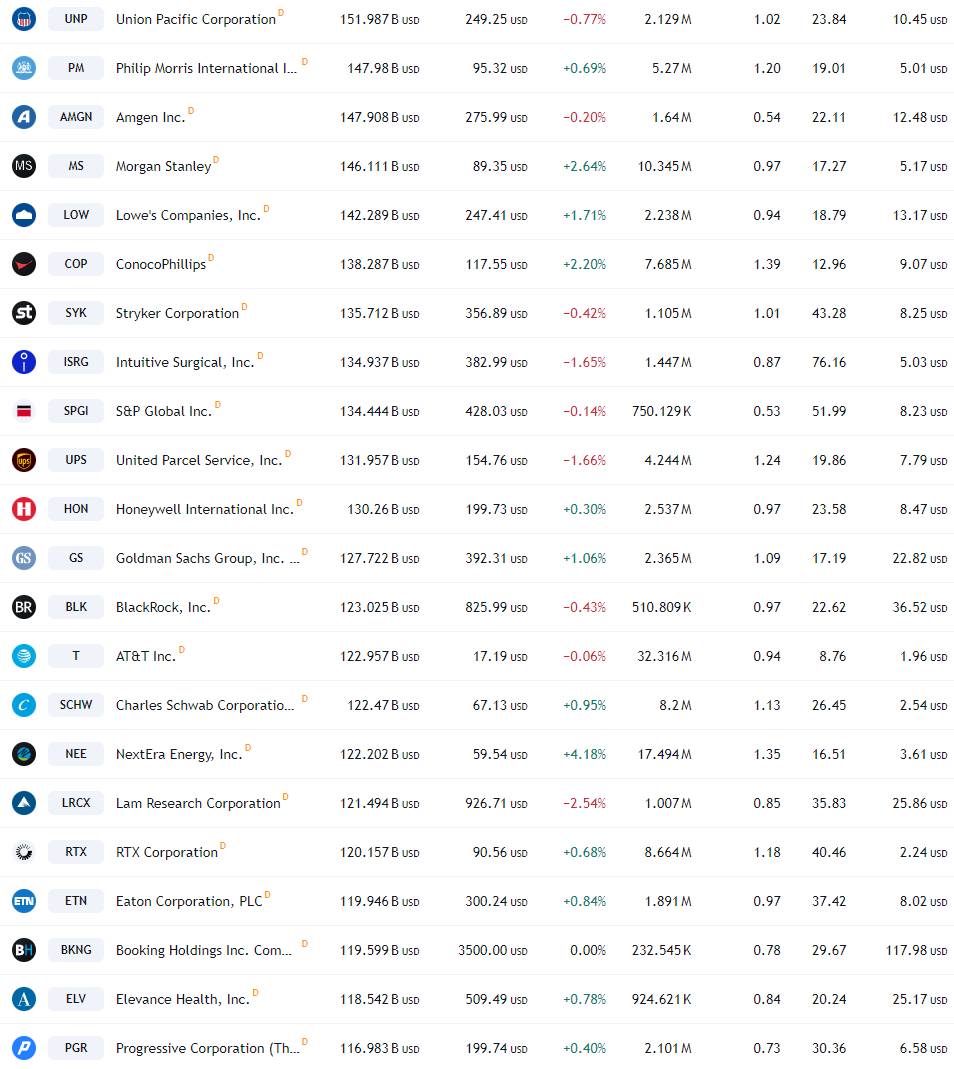This screenshot has width=954, height=1069.
Task: Click the PGR ticker badge
Action: pyautogui.click(x=76, y=1048)
